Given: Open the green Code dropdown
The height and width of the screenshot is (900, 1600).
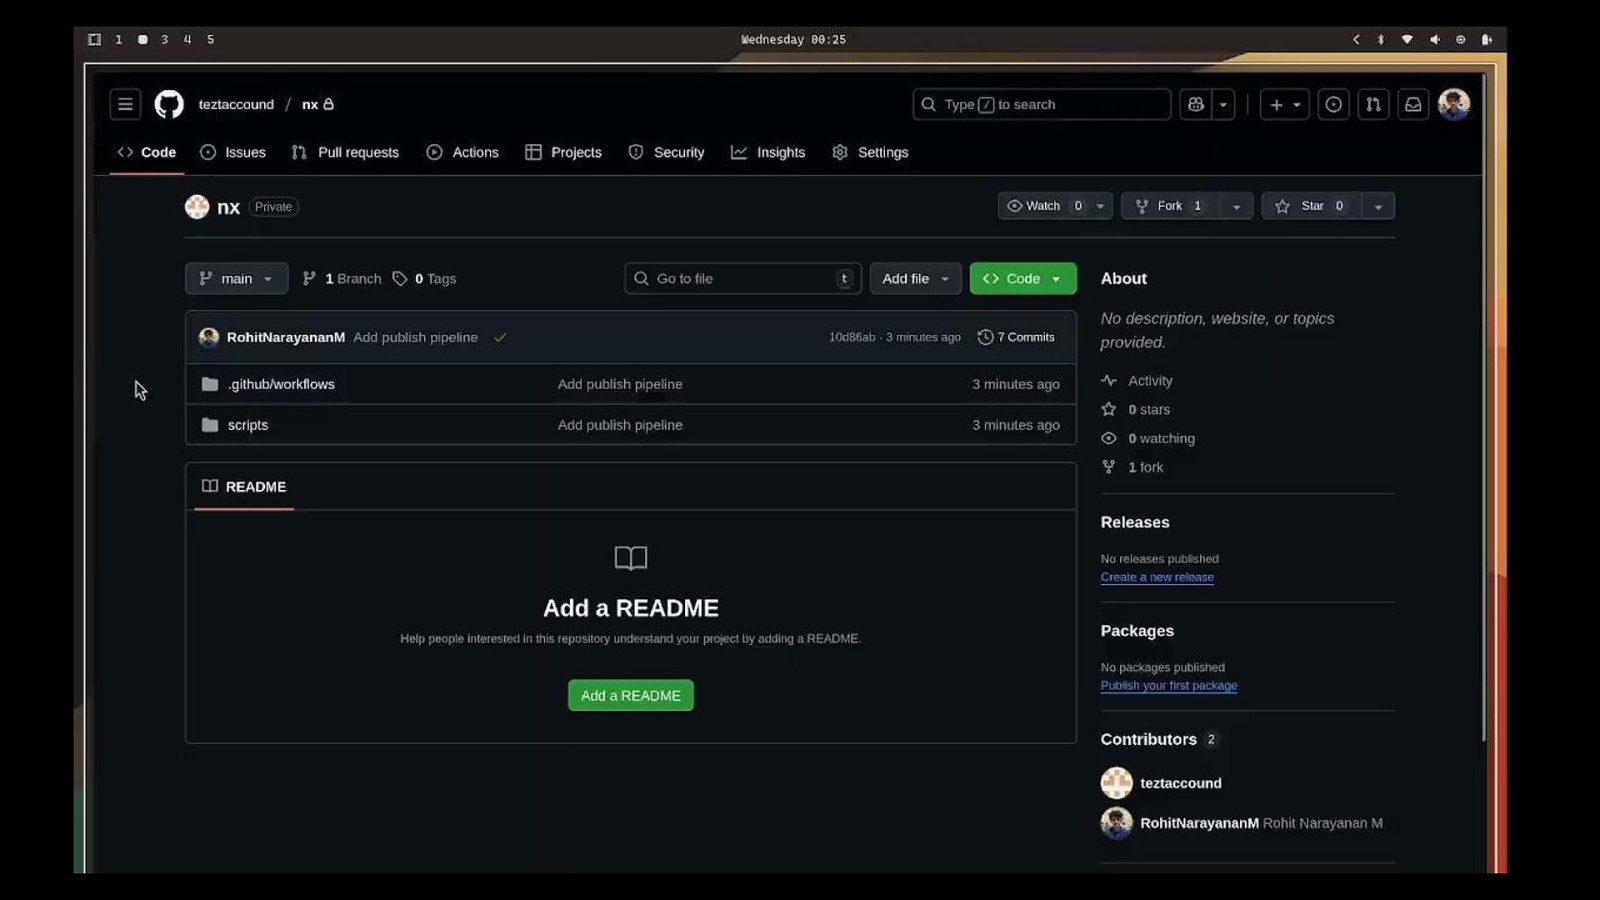Looking at the screenshot, I should [x=1022, y=279].
